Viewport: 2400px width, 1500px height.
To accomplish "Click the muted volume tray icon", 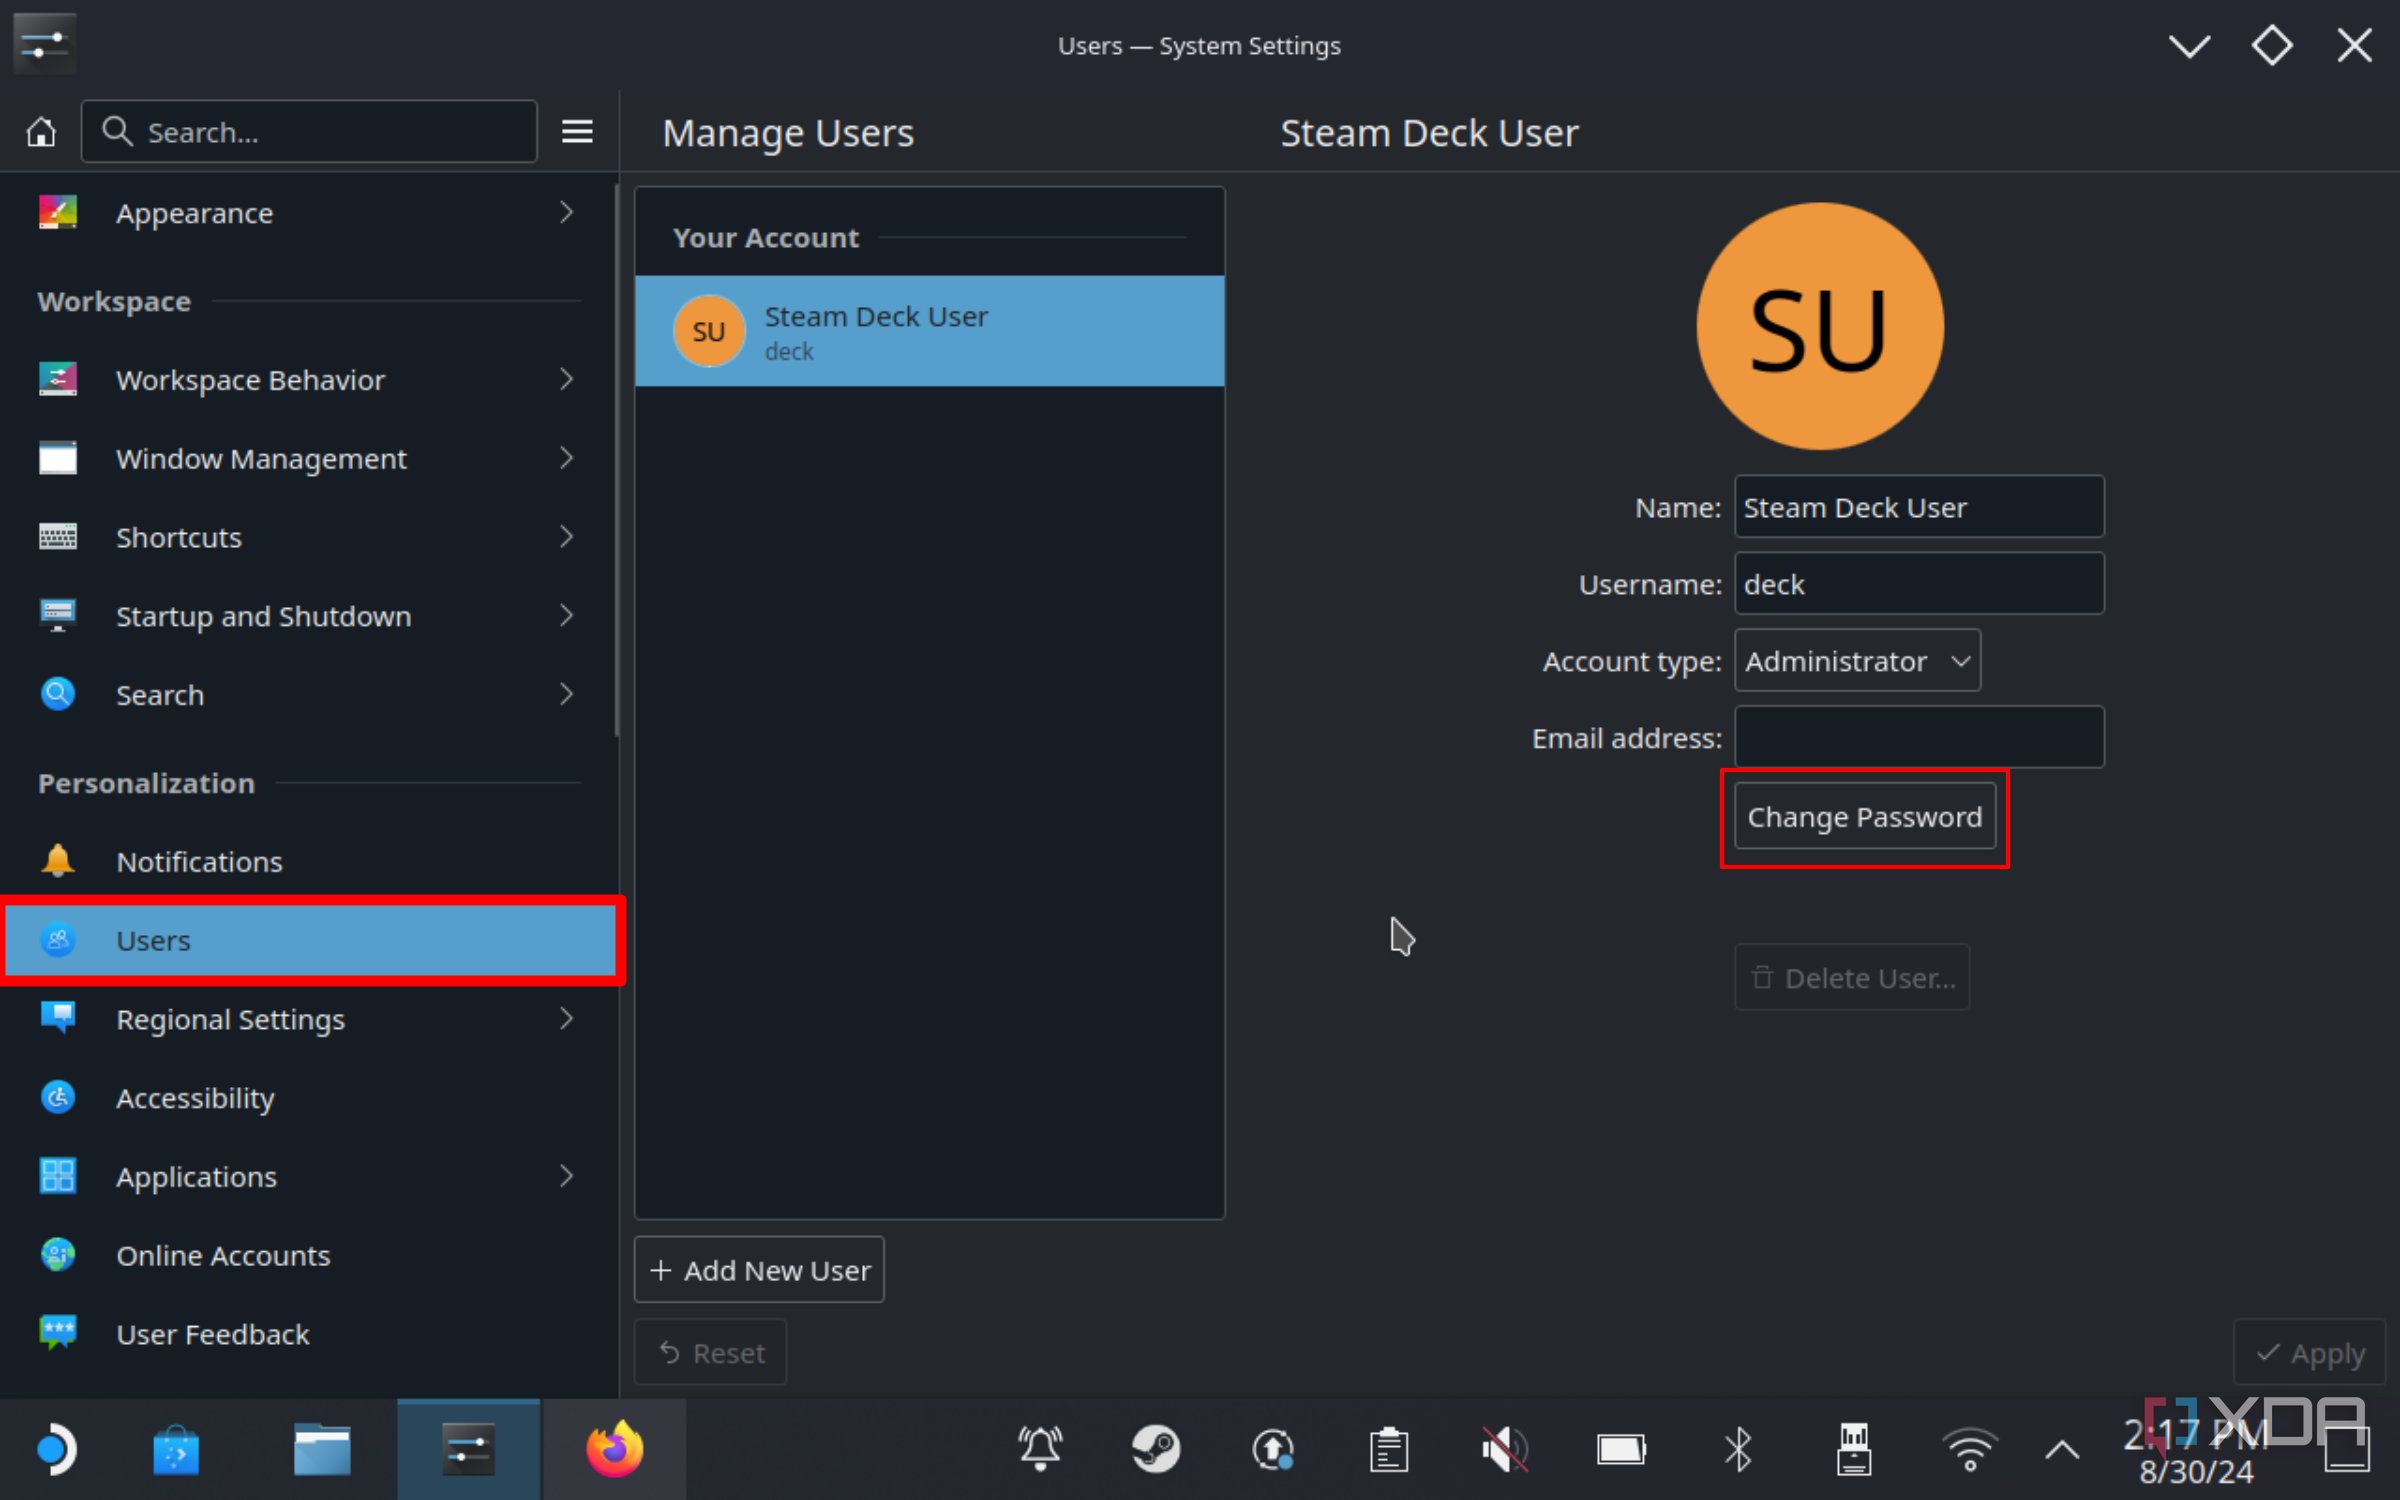I will (1504, 1449).
